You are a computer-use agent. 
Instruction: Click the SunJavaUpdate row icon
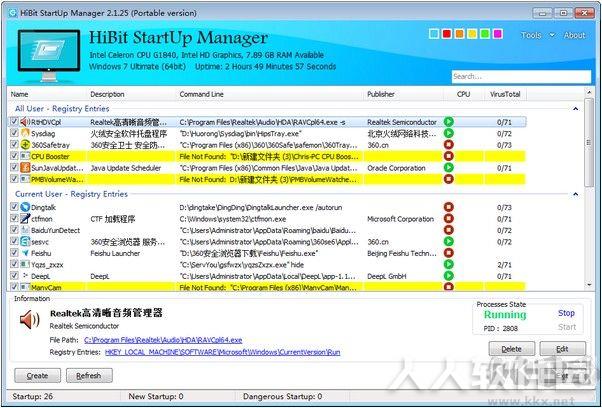(x=25, y=168)
